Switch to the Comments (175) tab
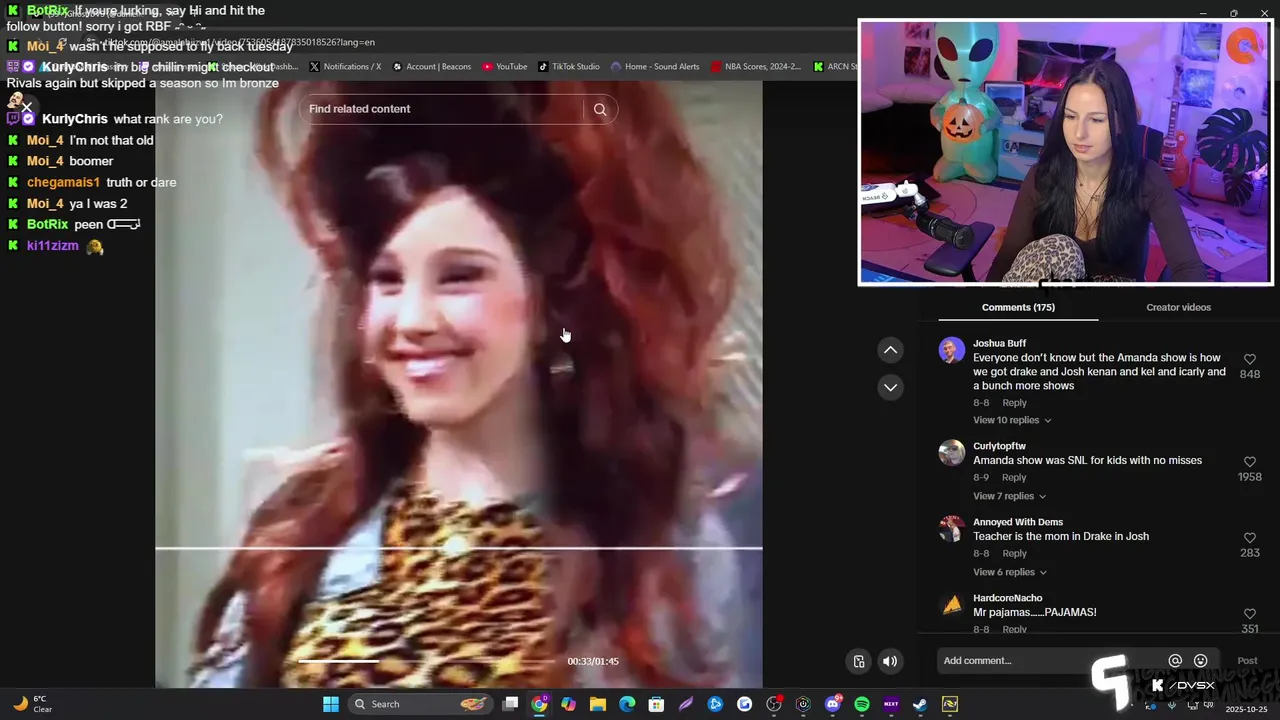This screenshot has width=1280, height=720. pyautogui.click(x=1018, y=307)
